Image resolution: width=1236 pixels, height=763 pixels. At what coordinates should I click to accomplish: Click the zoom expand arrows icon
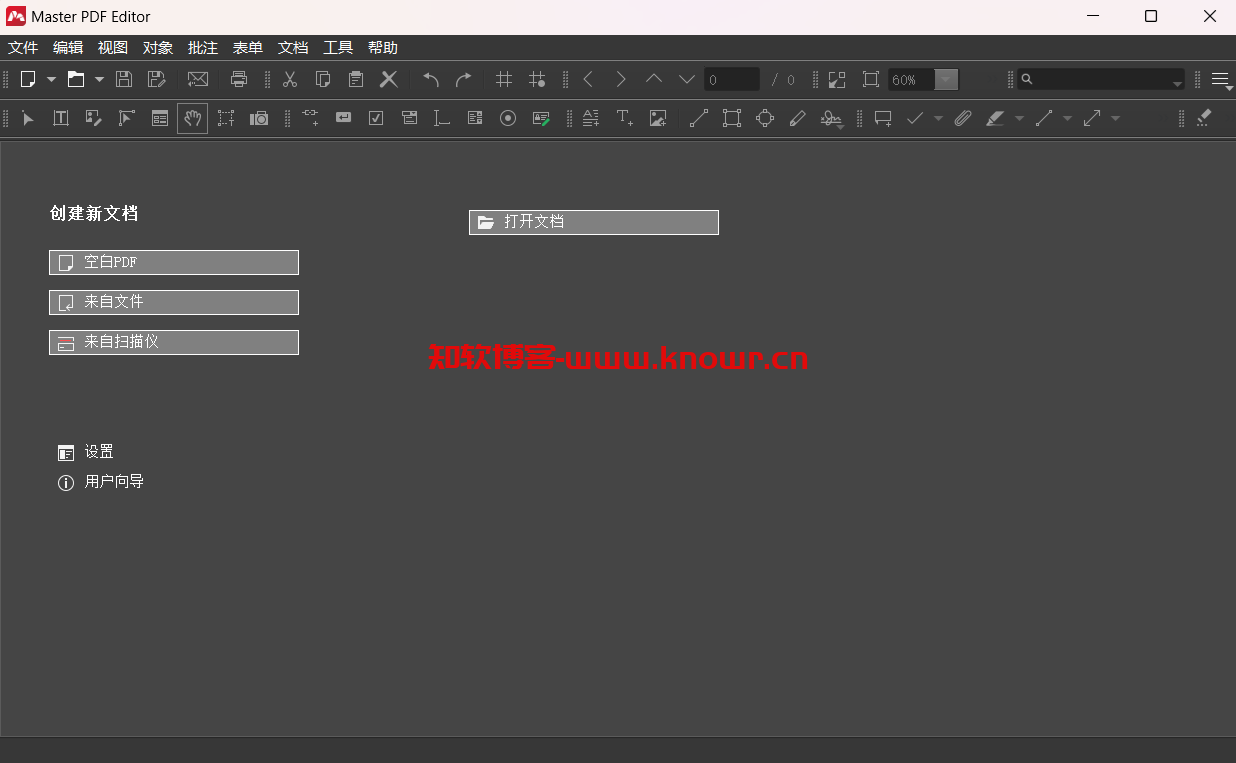[837, 79]
